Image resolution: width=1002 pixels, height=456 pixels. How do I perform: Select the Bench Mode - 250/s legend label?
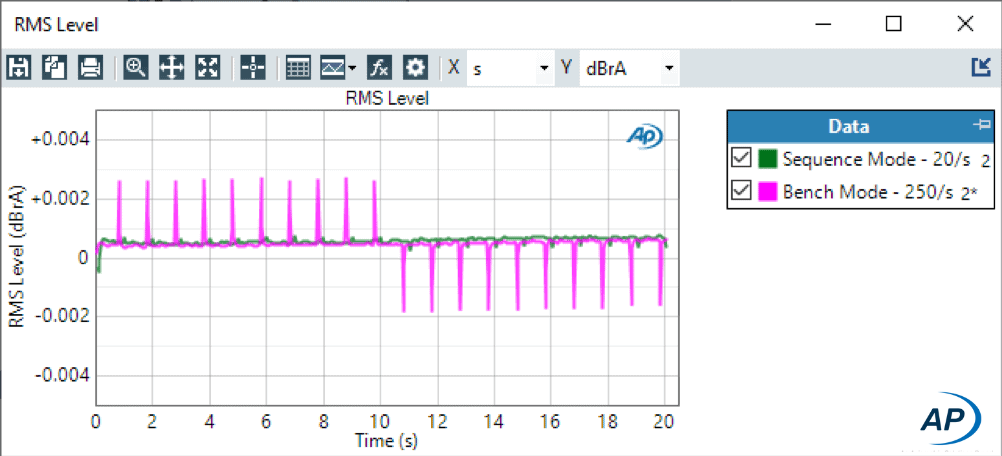tap(868, 192)
